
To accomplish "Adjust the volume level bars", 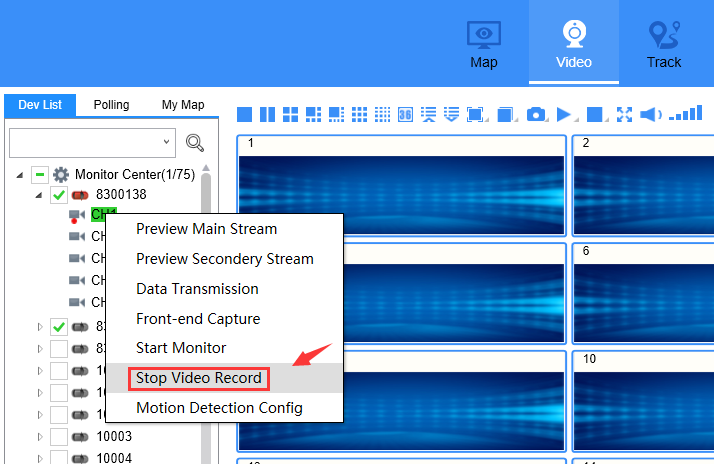I will [x=686, y=113].
